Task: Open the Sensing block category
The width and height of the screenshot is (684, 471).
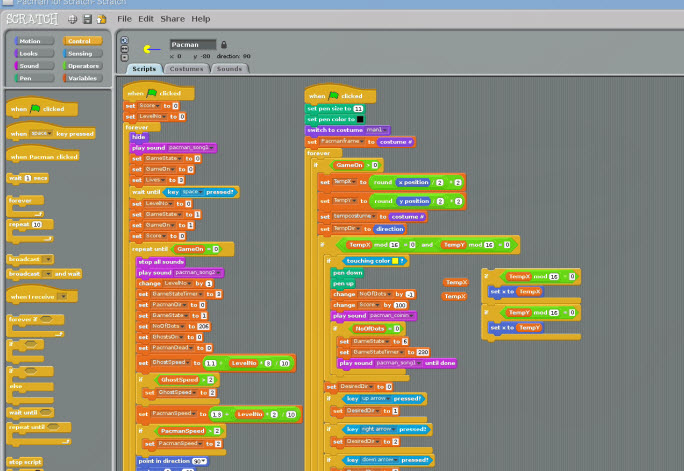Action: [80, 53]
